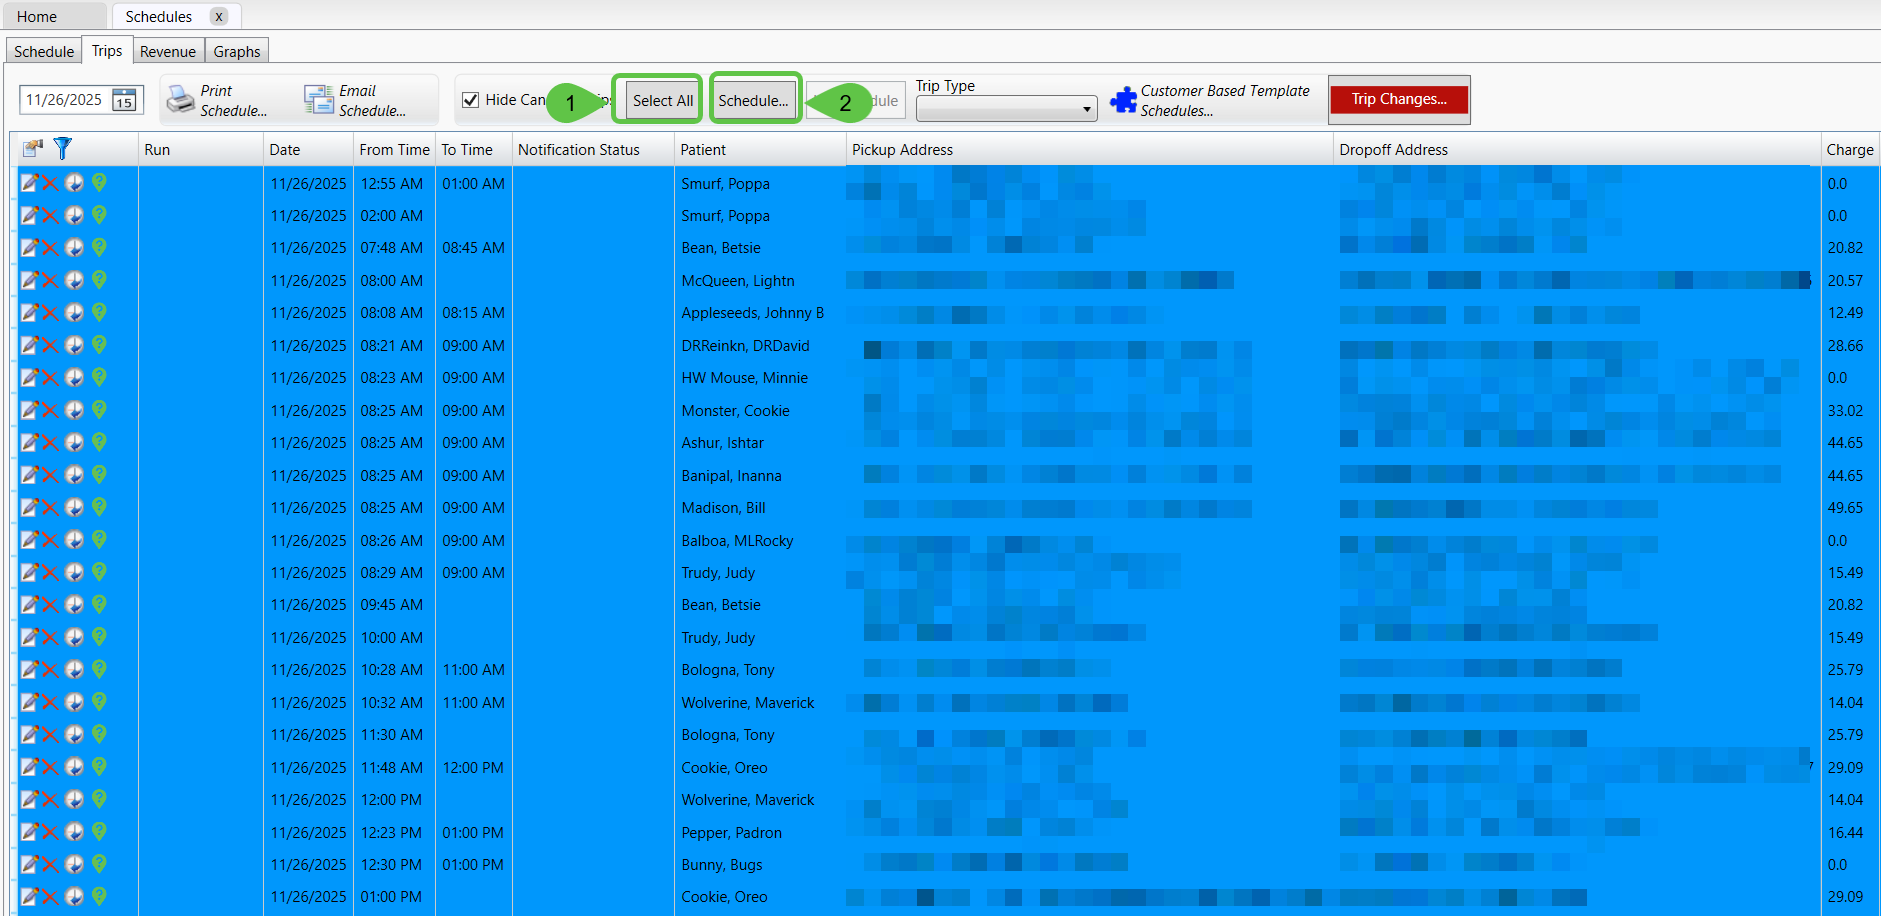The width and height of the screenshot is (1881, 916).
Task: Delete the 02:00 AM Smurf, Poppa trip
Action: click(x=50, y=215)
